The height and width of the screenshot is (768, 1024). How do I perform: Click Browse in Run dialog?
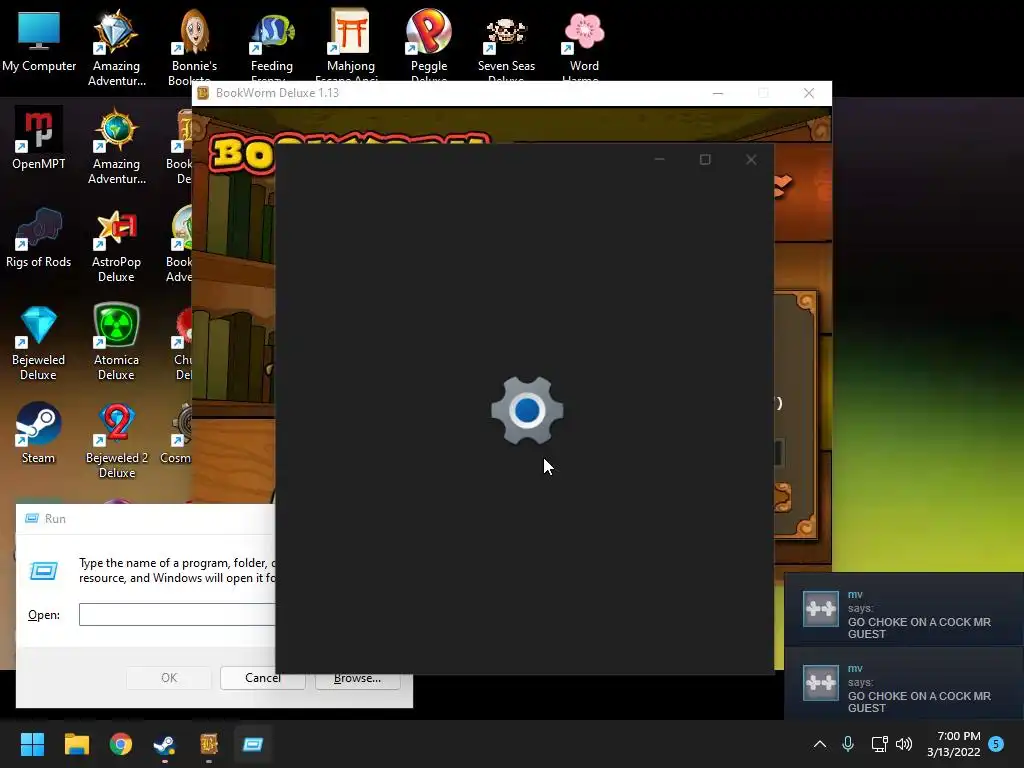pos(357,678)
